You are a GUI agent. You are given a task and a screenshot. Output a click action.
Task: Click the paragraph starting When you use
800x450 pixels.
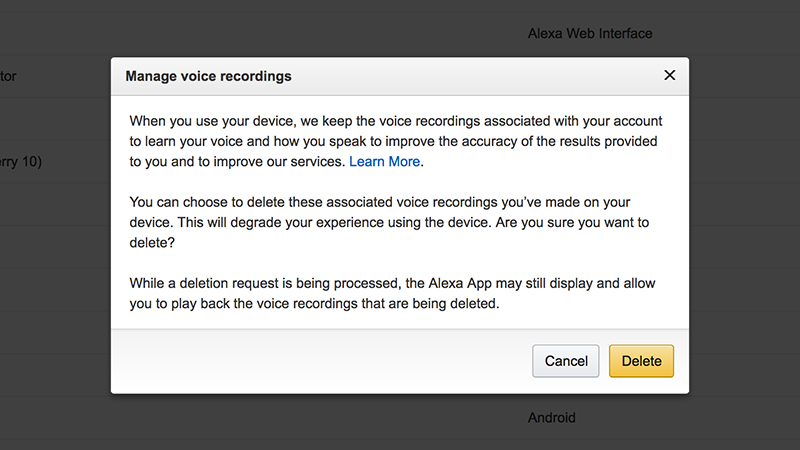click(x=395, y=141)
